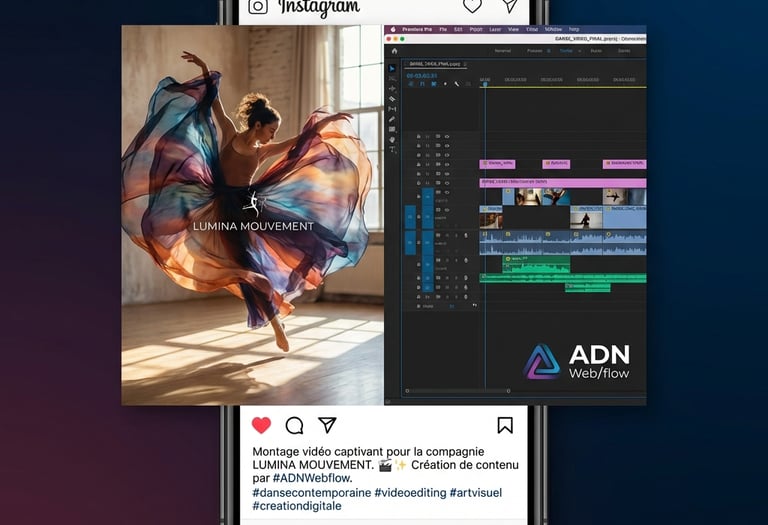Open the Premiere Pro application menu

click(x=417, y=29)
